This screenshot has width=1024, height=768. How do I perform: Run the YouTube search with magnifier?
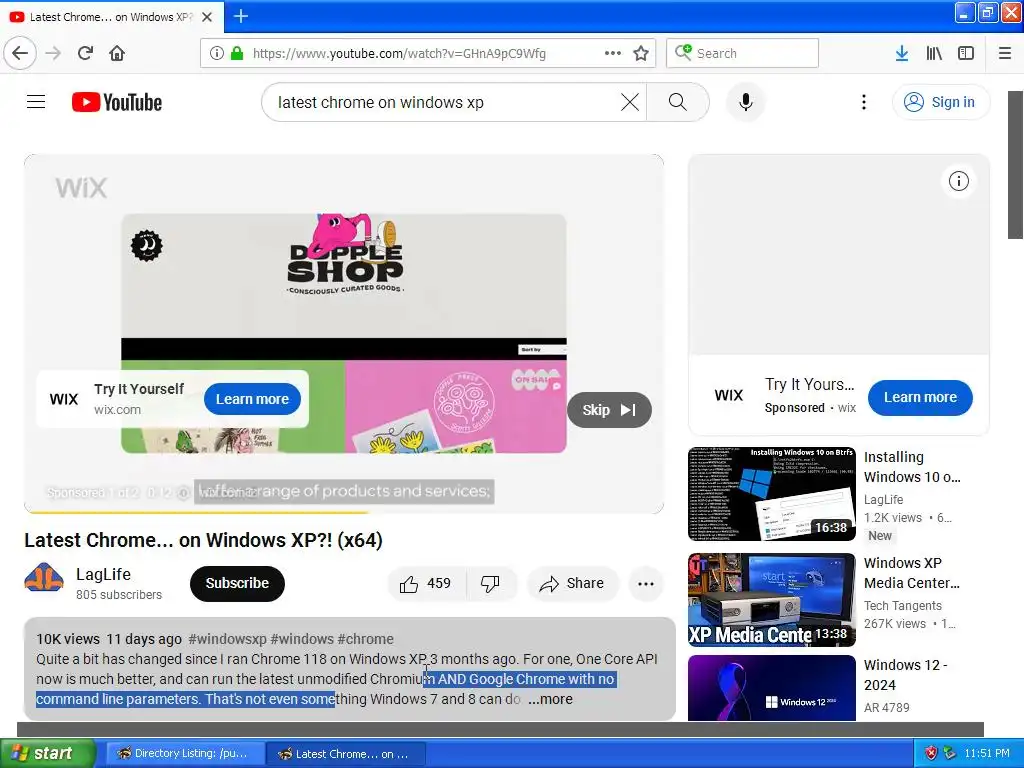pyautogui.click(x=678, y=102)
